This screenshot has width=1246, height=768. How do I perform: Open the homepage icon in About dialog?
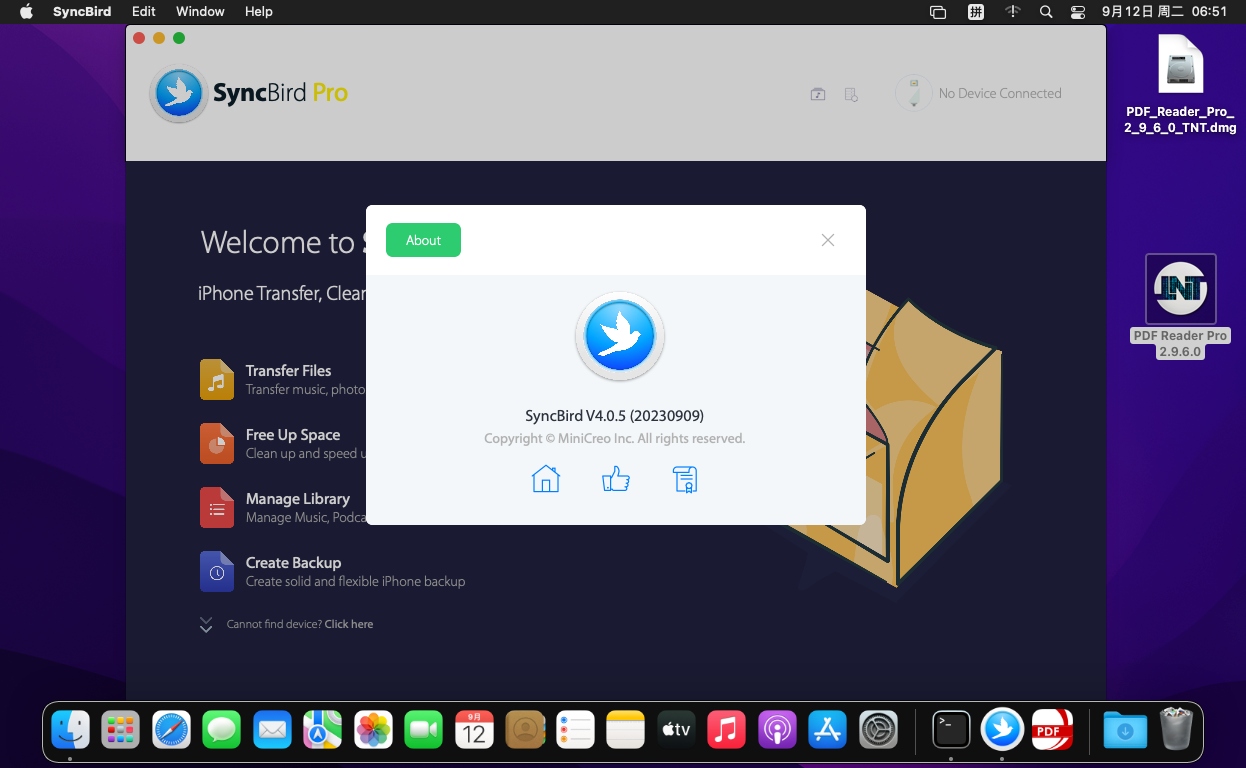coord(545,479)
